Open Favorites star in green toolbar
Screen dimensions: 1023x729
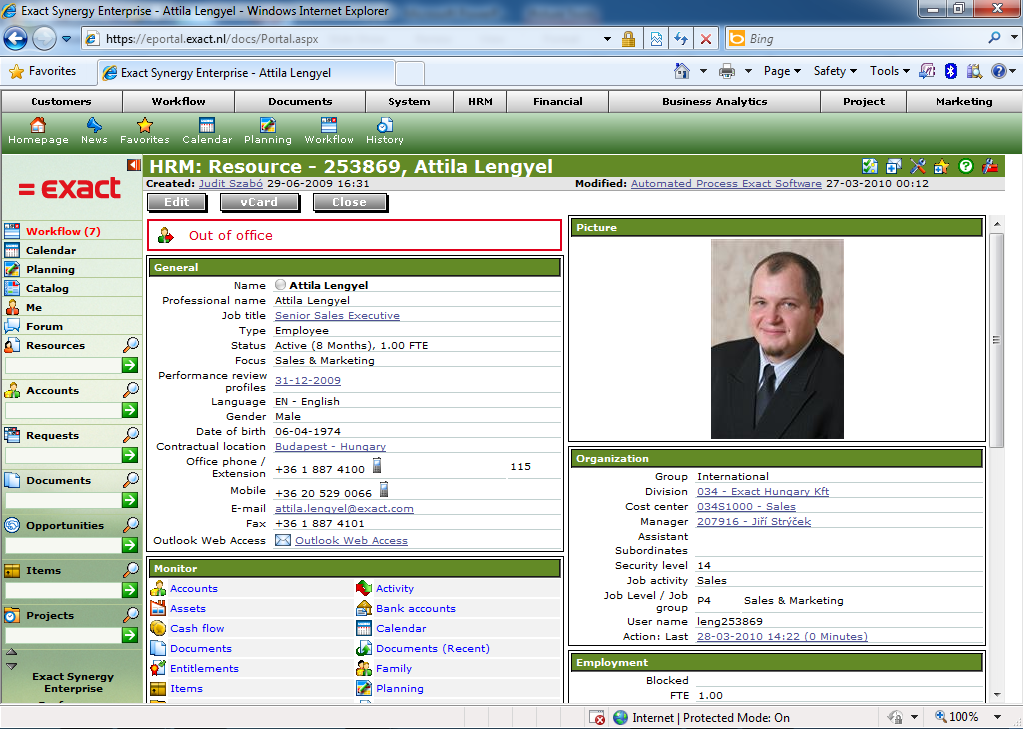(144, 131)
